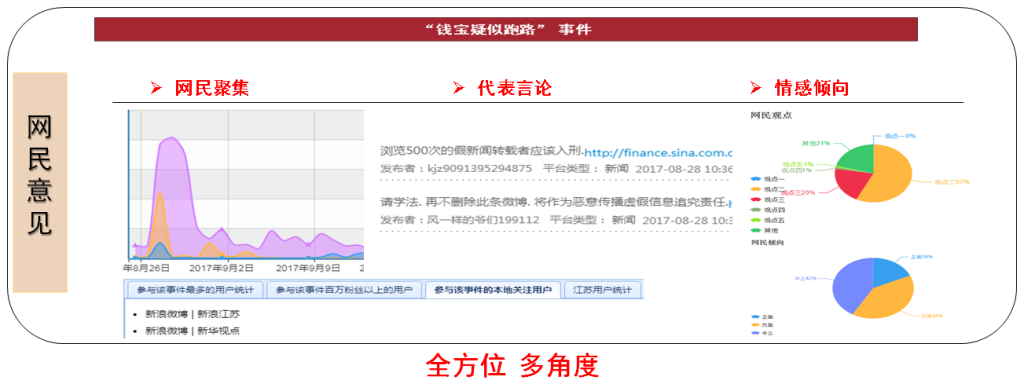Screen dimensions: 1024x384
Task: Click the 观点四1% pie label
Action: pyautogui.click(x=796, y=170)
